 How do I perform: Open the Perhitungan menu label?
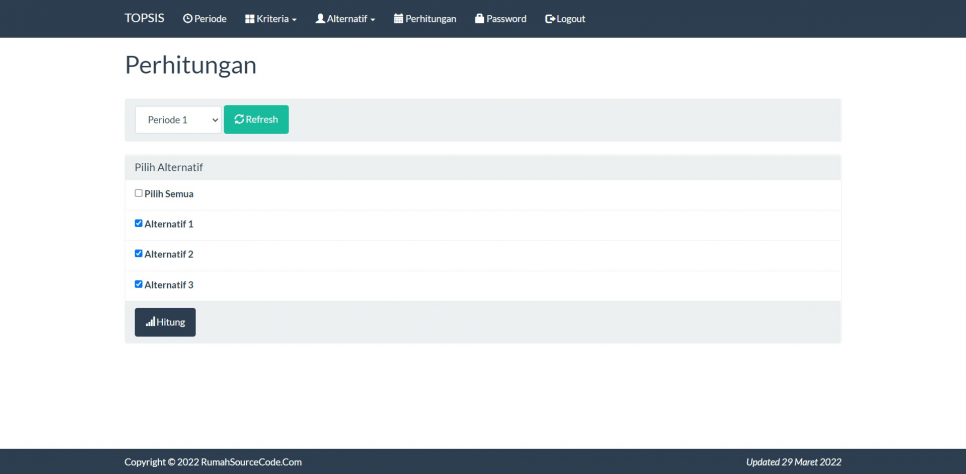tap(431, 19)
